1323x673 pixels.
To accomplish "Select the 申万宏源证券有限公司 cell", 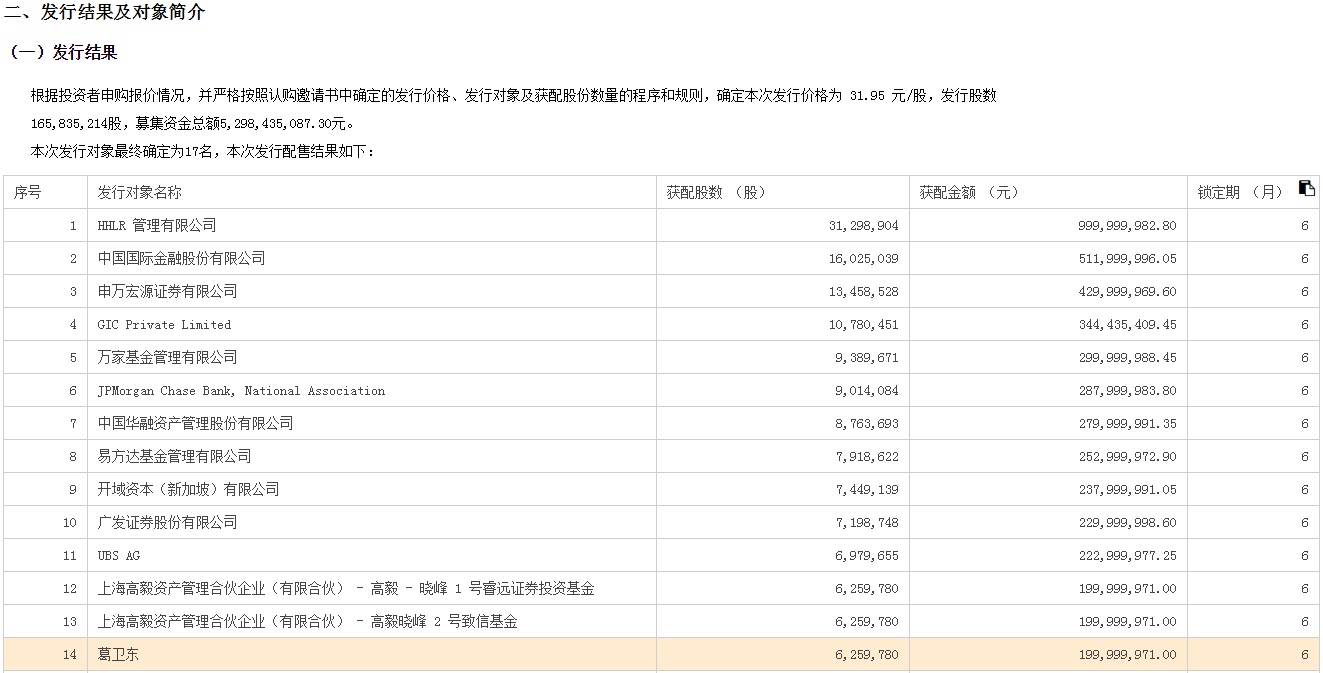I will point(372,292).
